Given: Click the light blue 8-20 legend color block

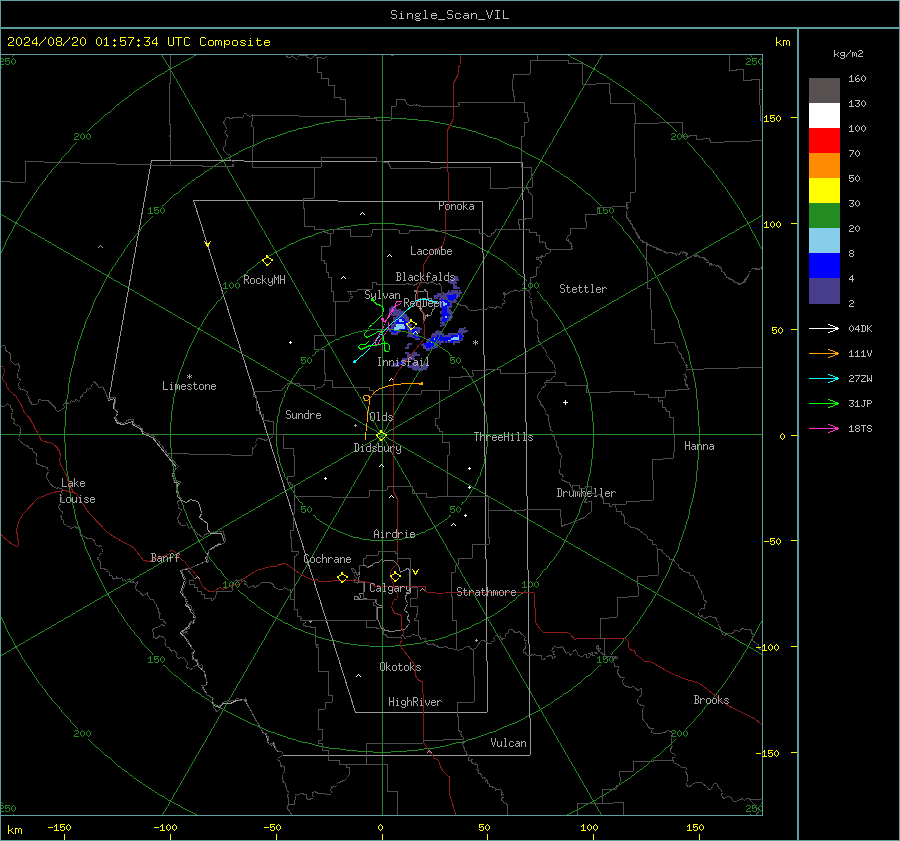Looking at the screenshot, I should click(824, 241).
